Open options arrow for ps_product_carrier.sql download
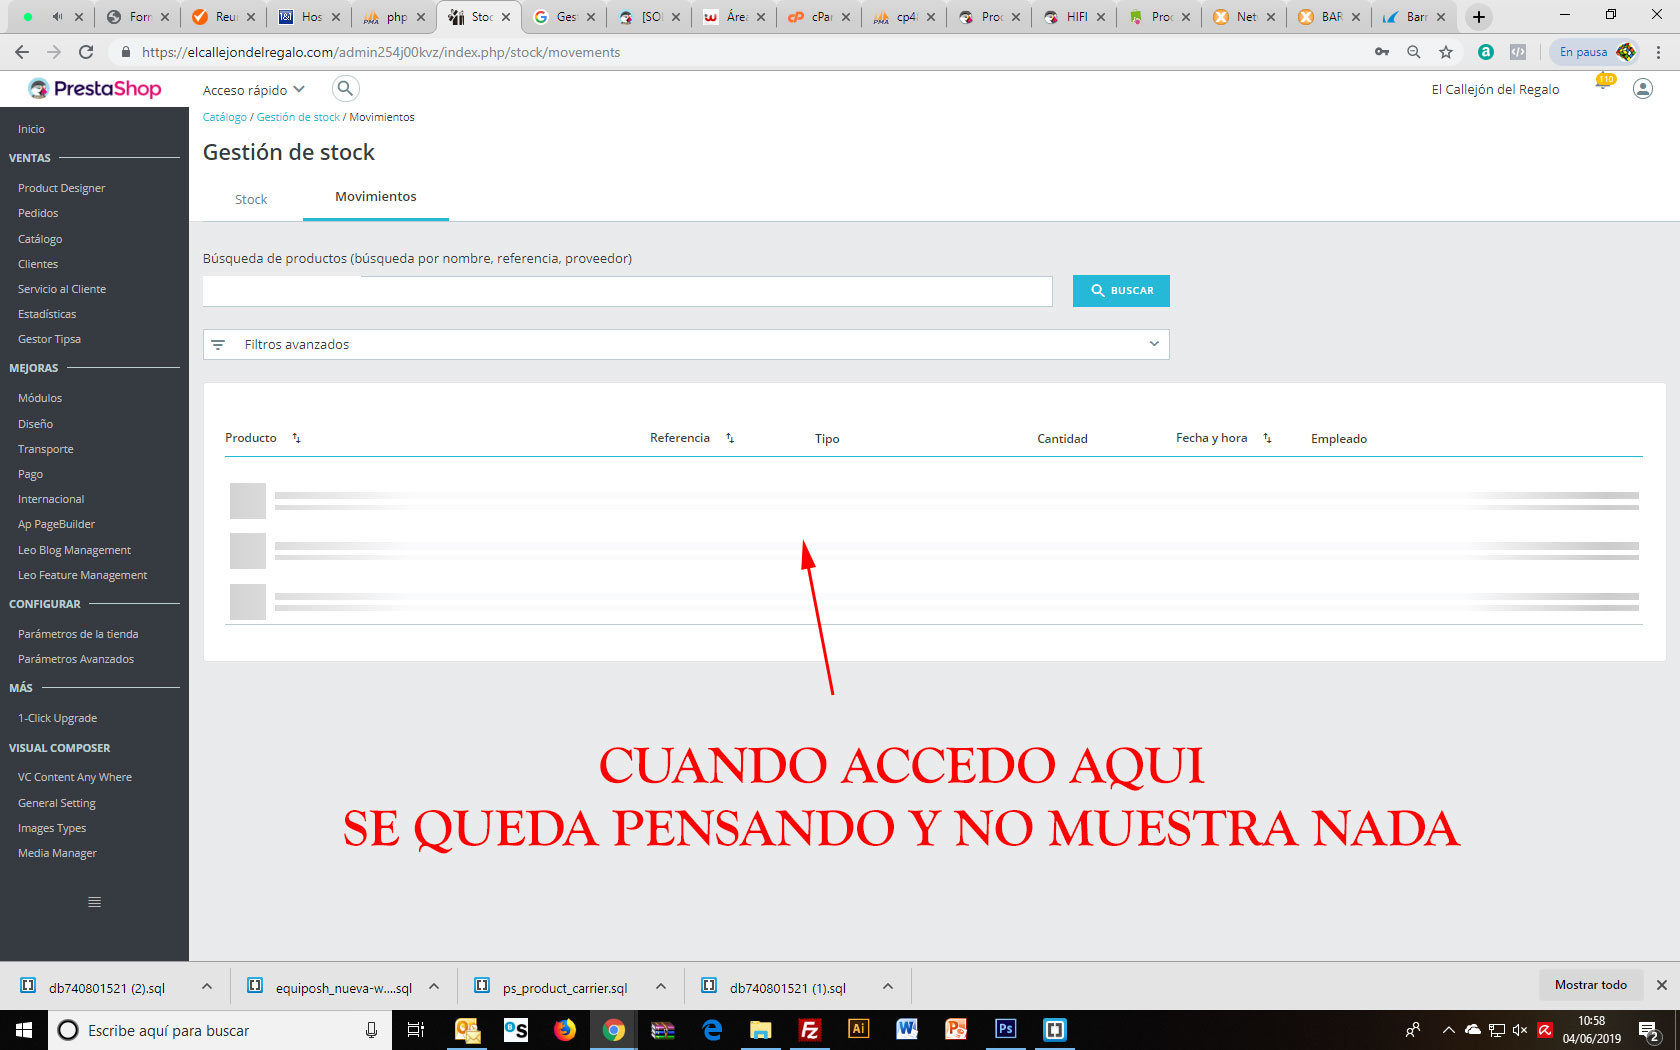This screenshot has width=1680, height=1050. tap(661, 987)
